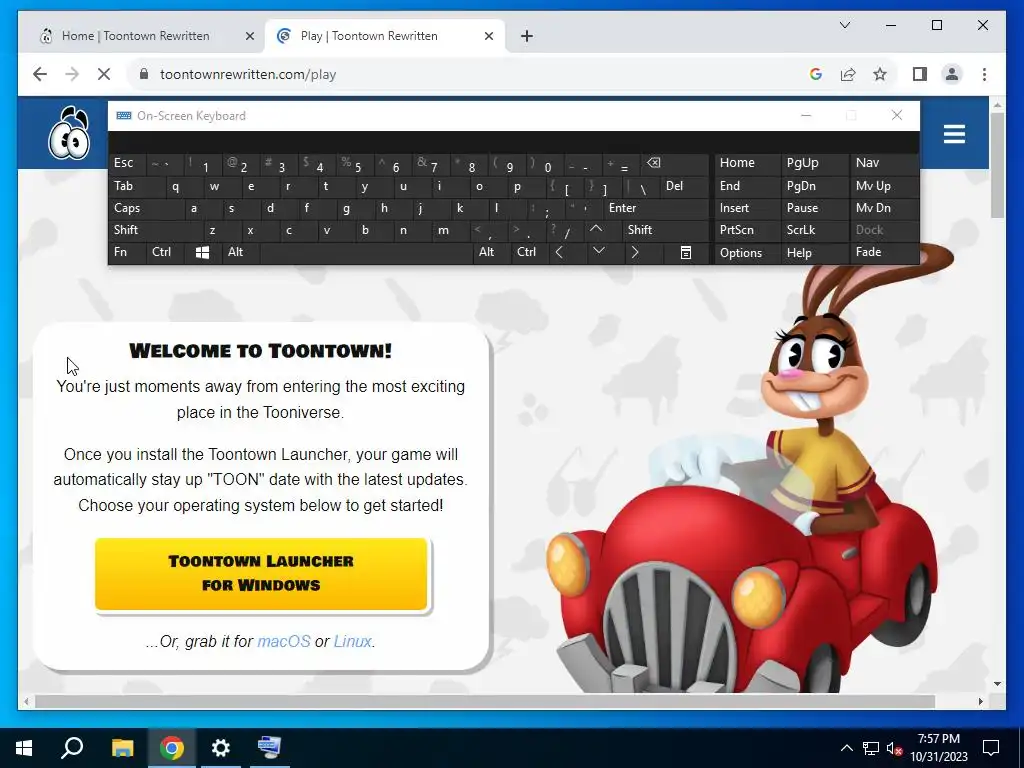
Task: Open the hamburger menu on the website
Action: point(954,135)
